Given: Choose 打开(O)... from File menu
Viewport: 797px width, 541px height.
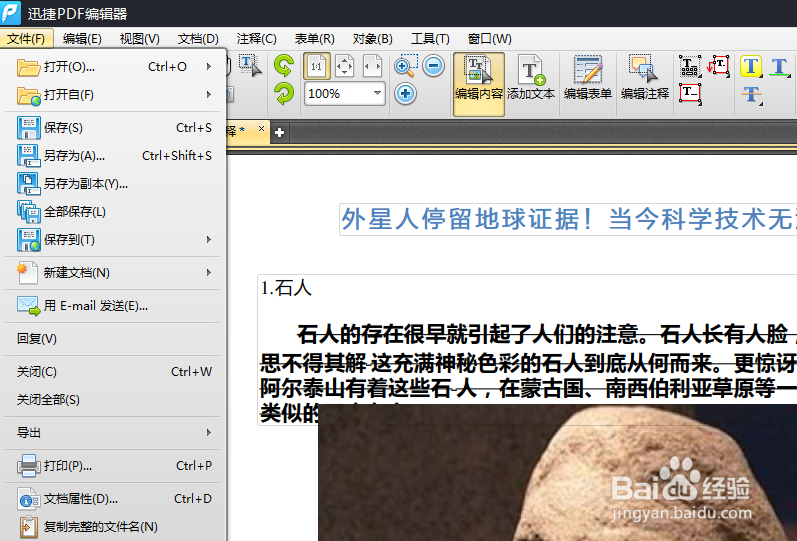Looking at the screenshot, I should tap(113, 67).
